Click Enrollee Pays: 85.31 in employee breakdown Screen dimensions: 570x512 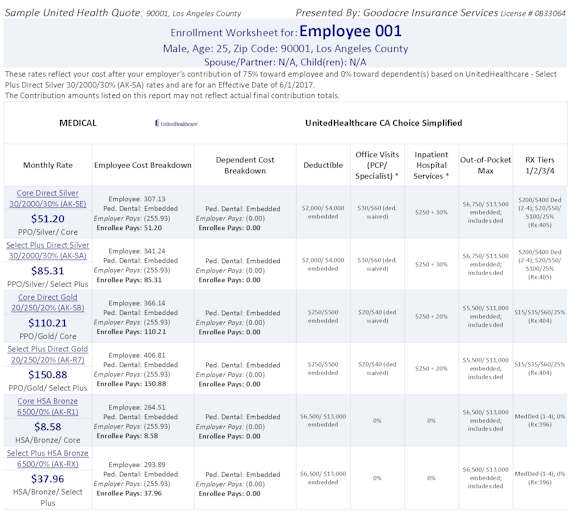129,280
